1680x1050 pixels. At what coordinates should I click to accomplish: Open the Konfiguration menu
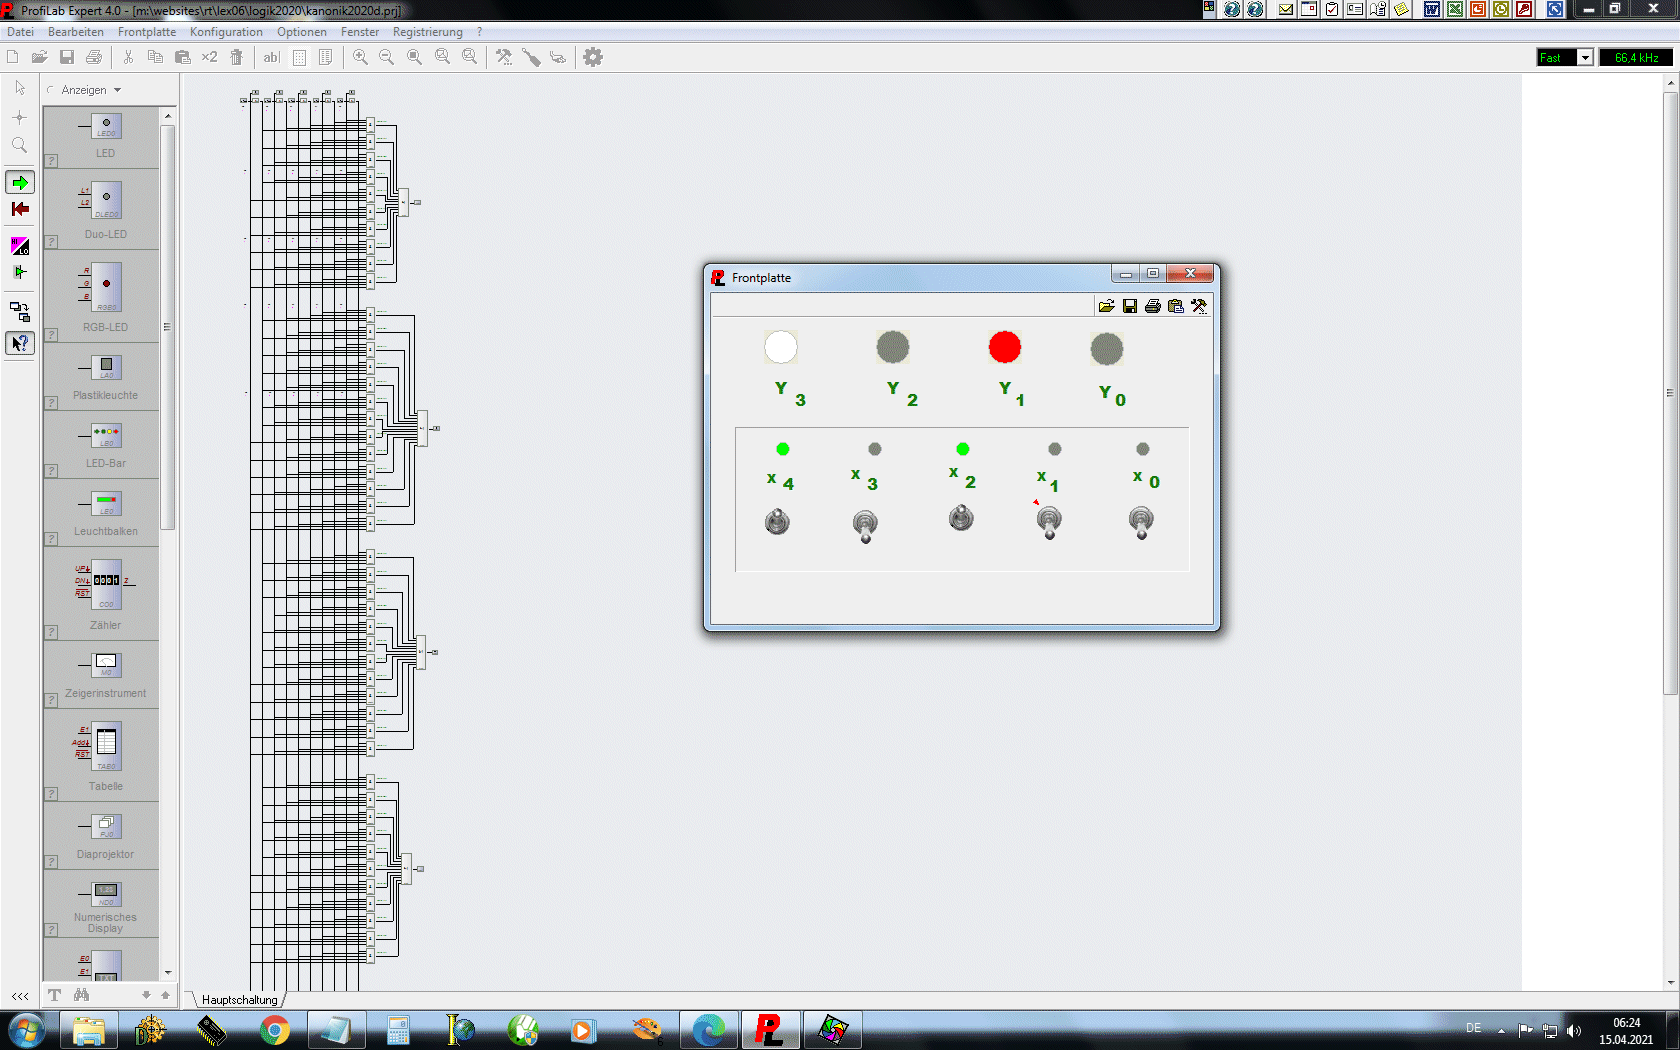(226, 32)
